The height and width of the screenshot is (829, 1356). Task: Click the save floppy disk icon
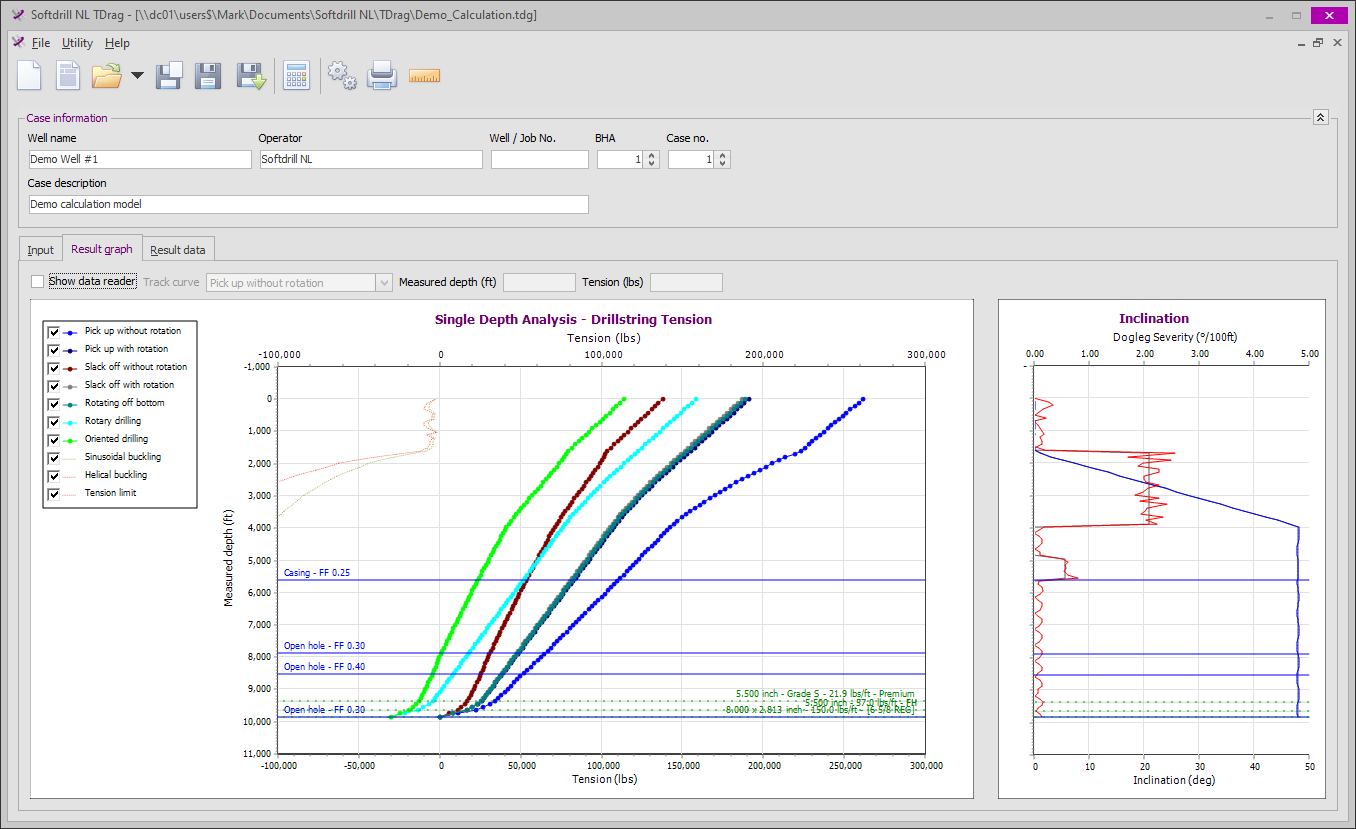click(x=207, y=76)
